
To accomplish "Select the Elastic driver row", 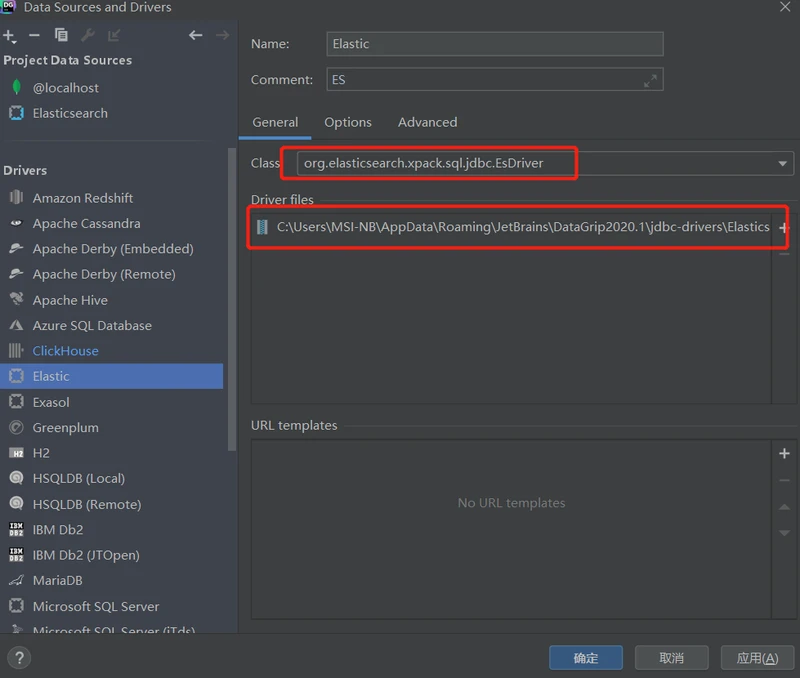I will (111, 376).
